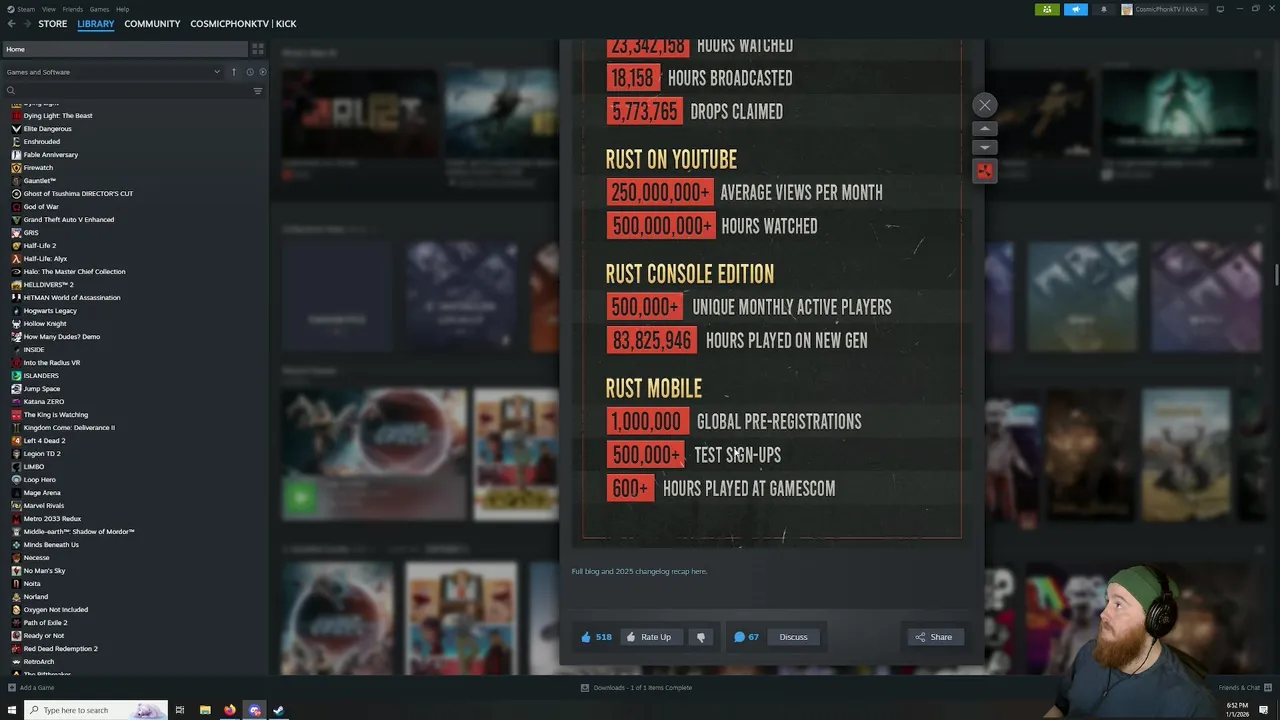Go to previous news post arrow
The width and height of the screenshot is (1280, 720).
click(985, 129)
